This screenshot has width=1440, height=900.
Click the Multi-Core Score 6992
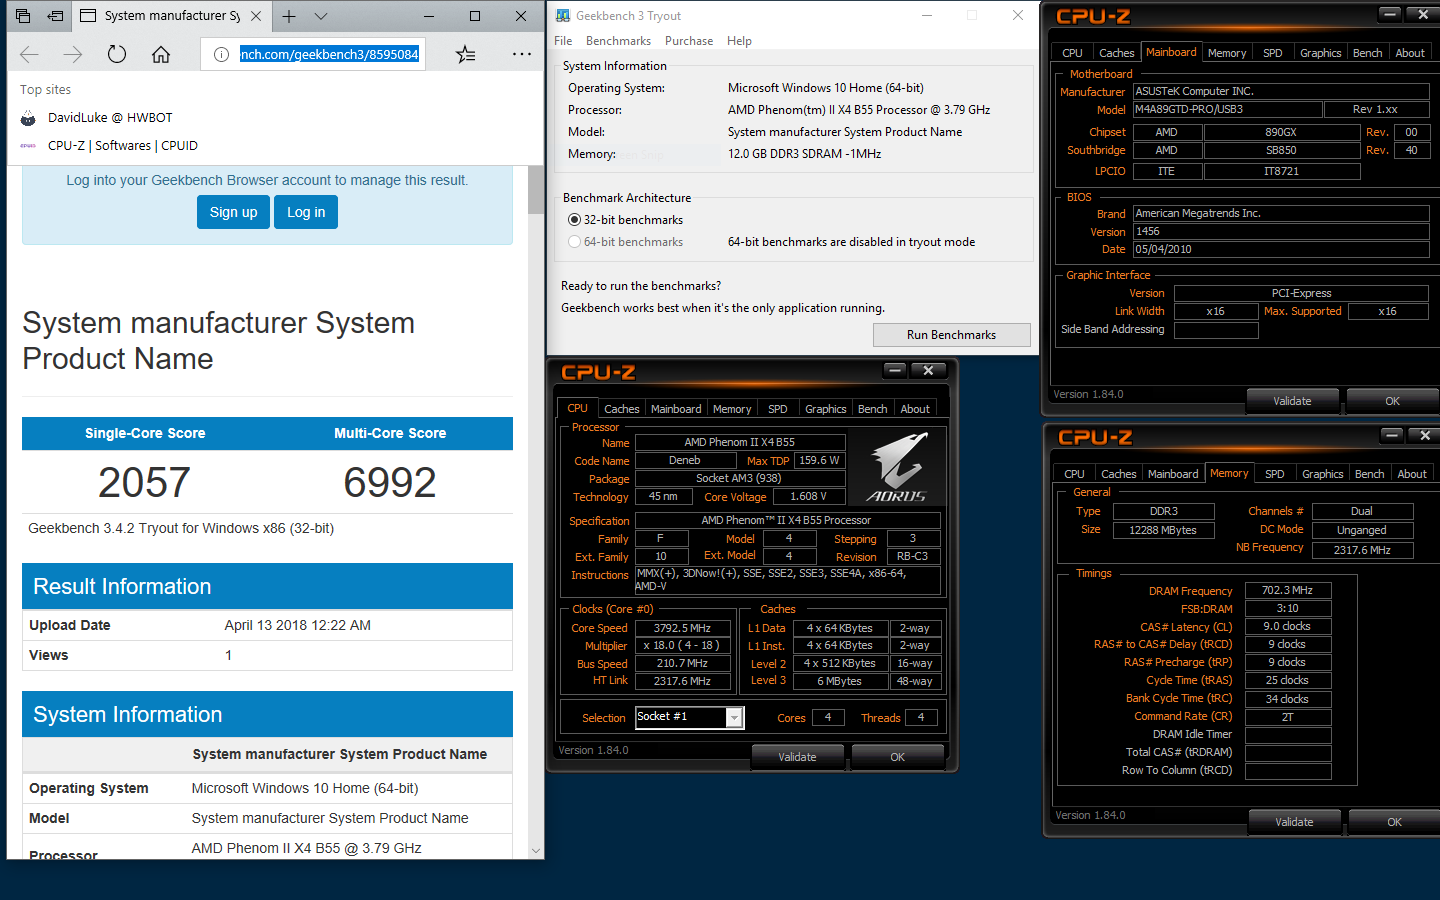coord(390,482)
